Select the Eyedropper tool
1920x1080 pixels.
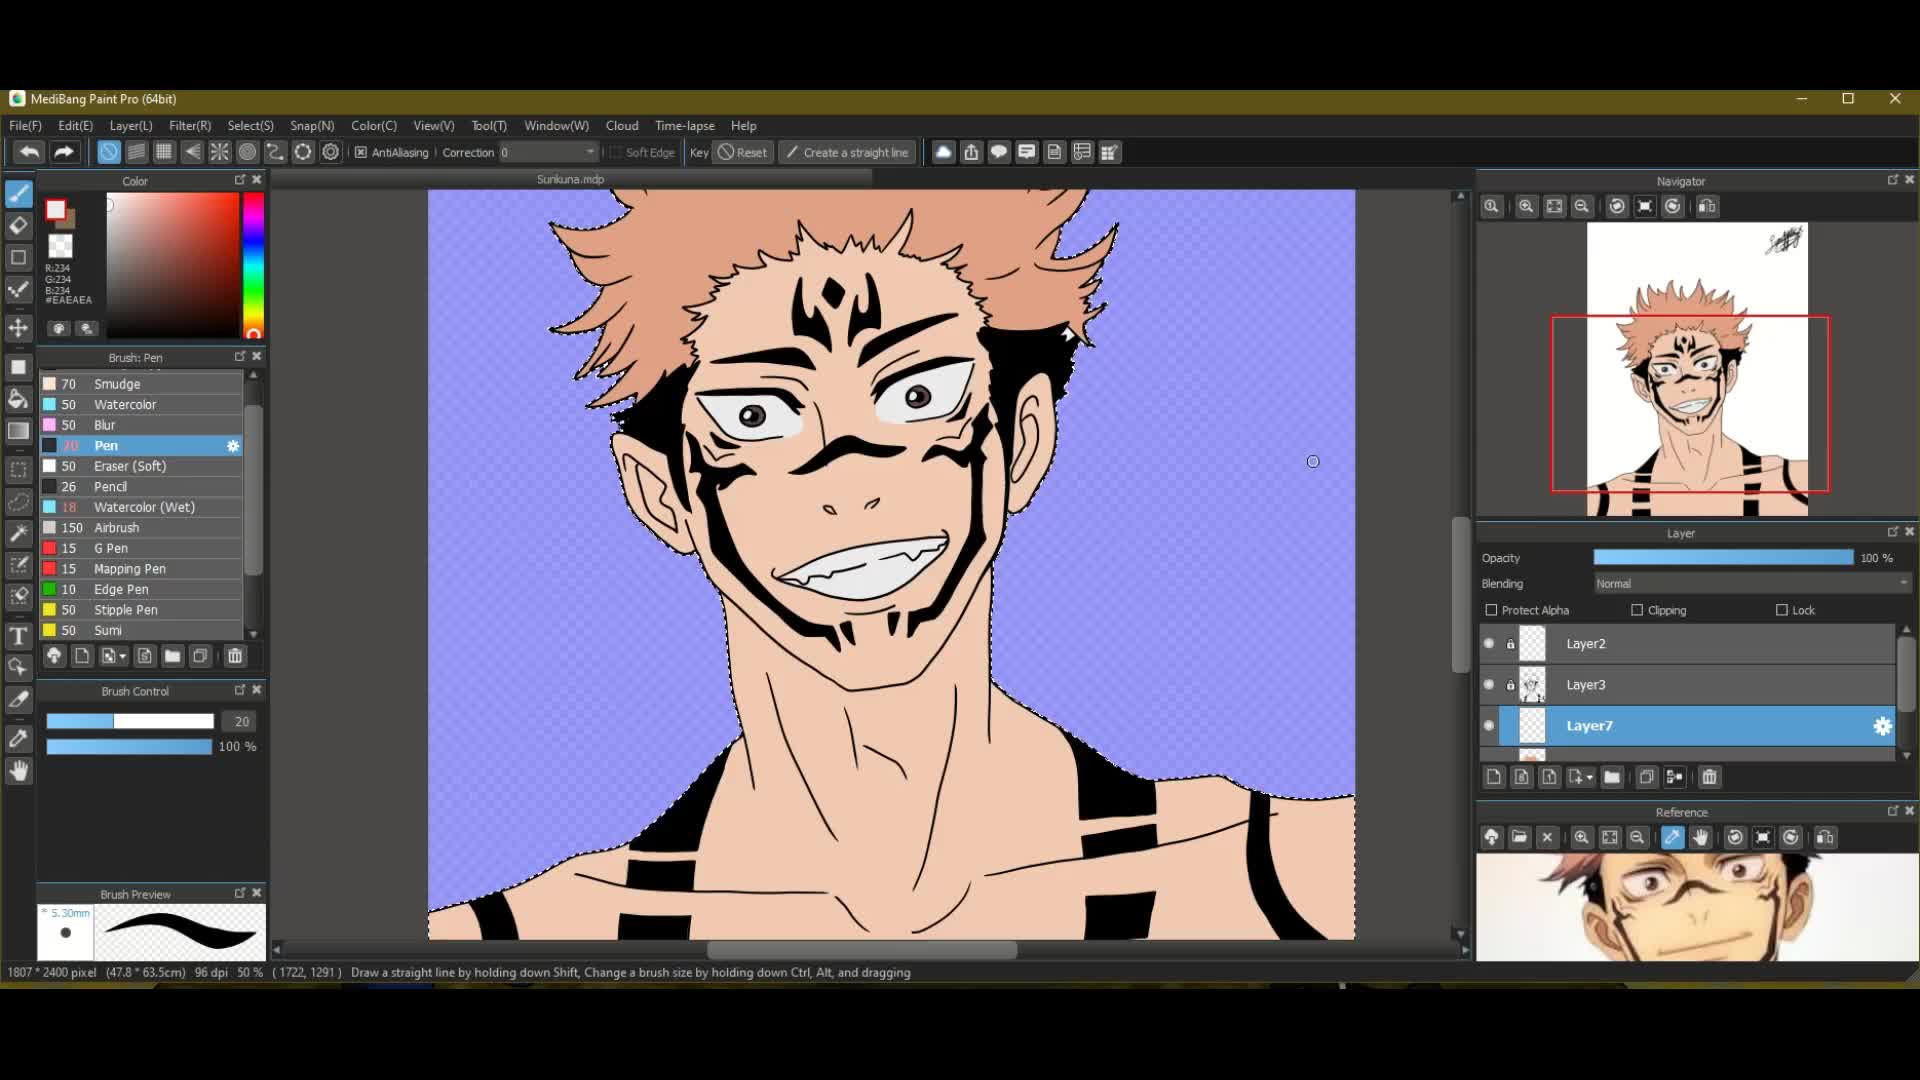[x=18, y=739]
